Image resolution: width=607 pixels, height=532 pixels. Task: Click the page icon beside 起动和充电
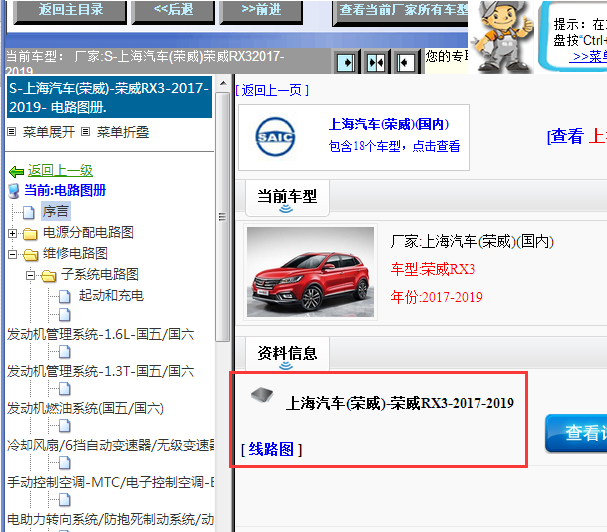65,297
